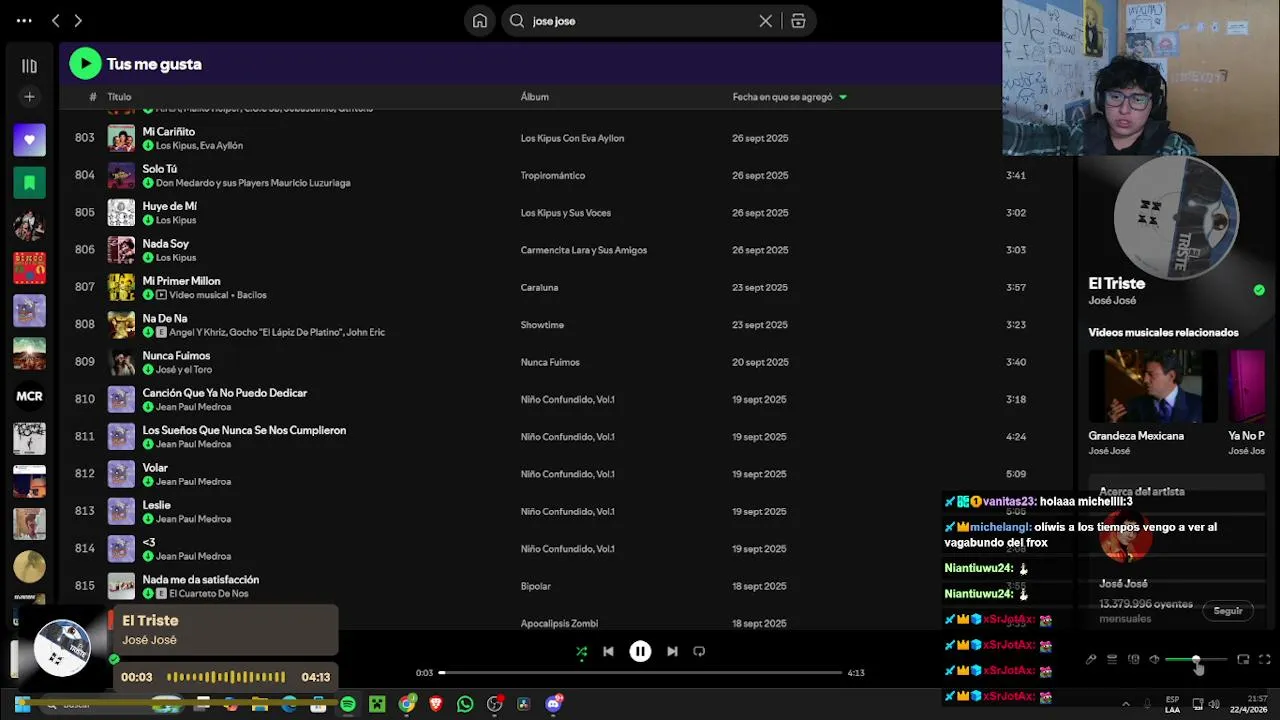The height and width of the screenshot is (720, 1280).
Task: Adjust the Spotify volume slider
Action: click(1197, 660)
